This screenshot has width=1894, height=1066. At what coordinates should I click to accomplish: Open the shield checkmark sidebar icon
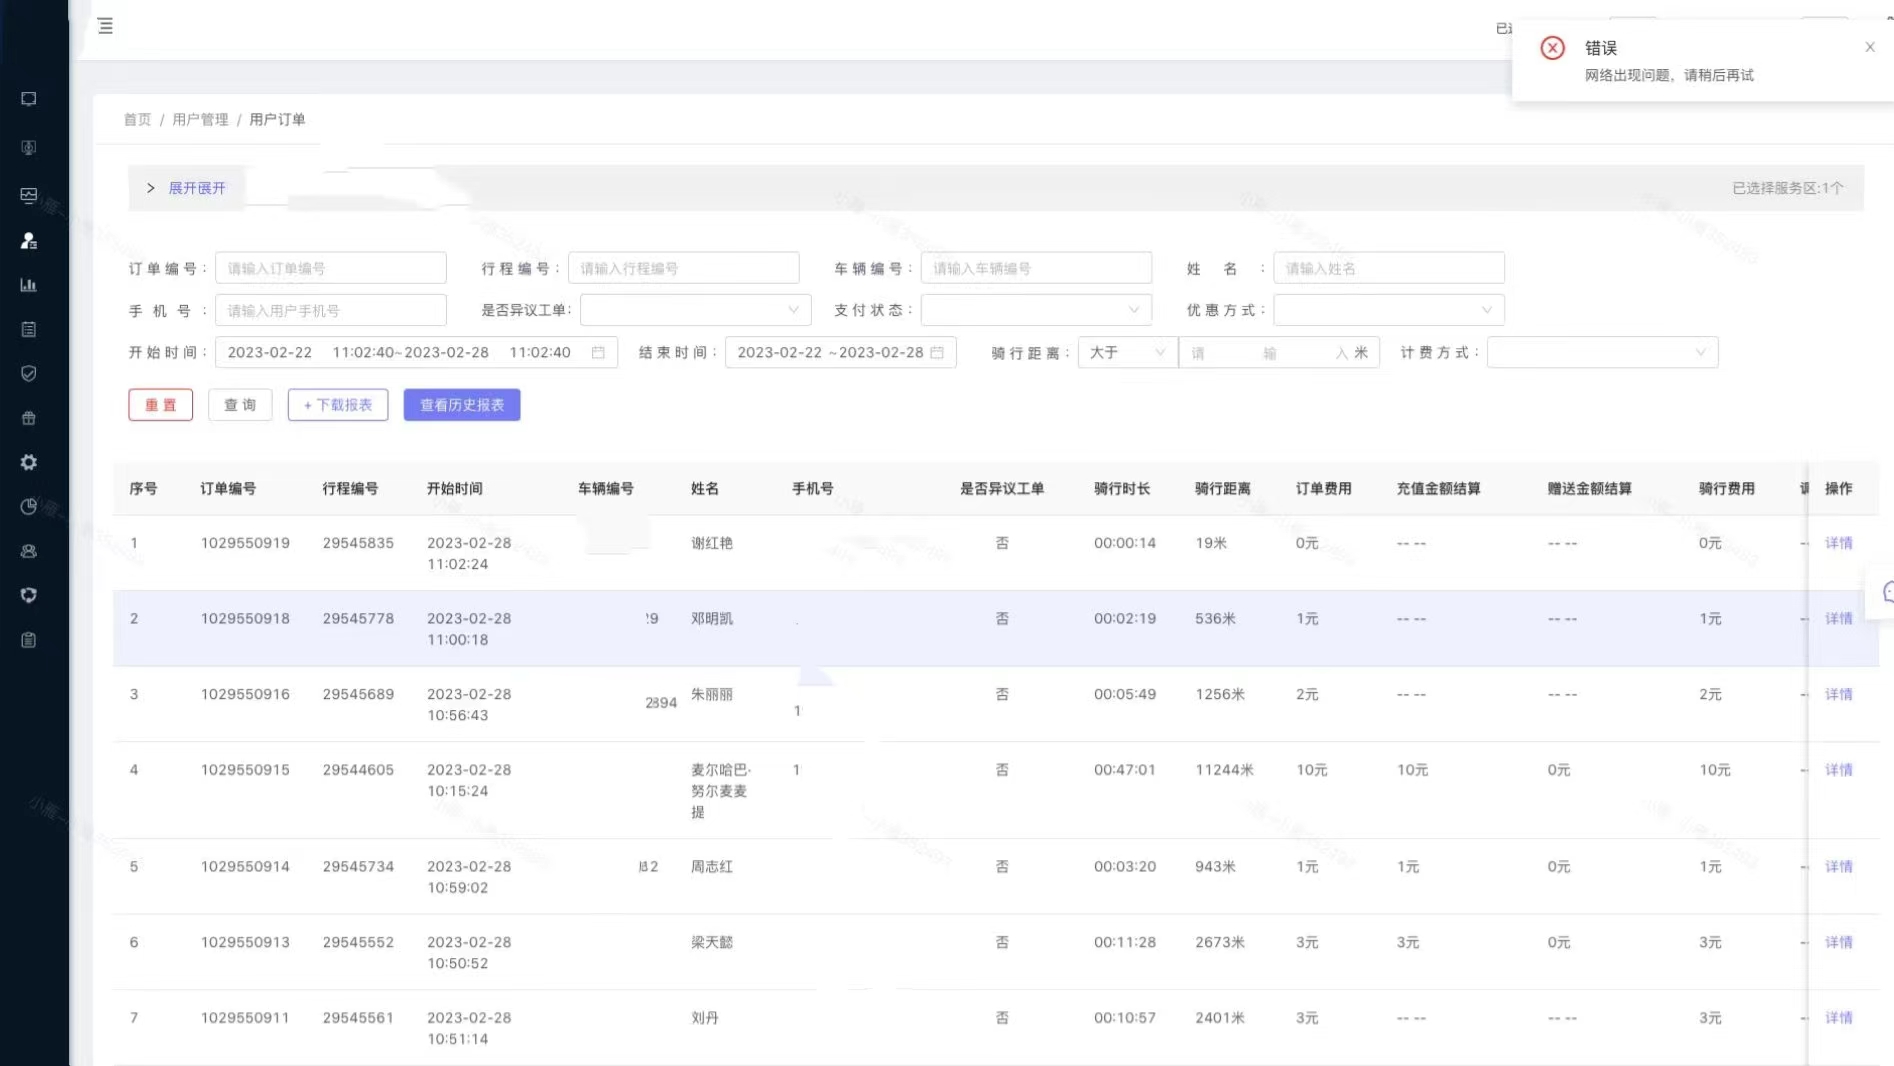(29, 373)
